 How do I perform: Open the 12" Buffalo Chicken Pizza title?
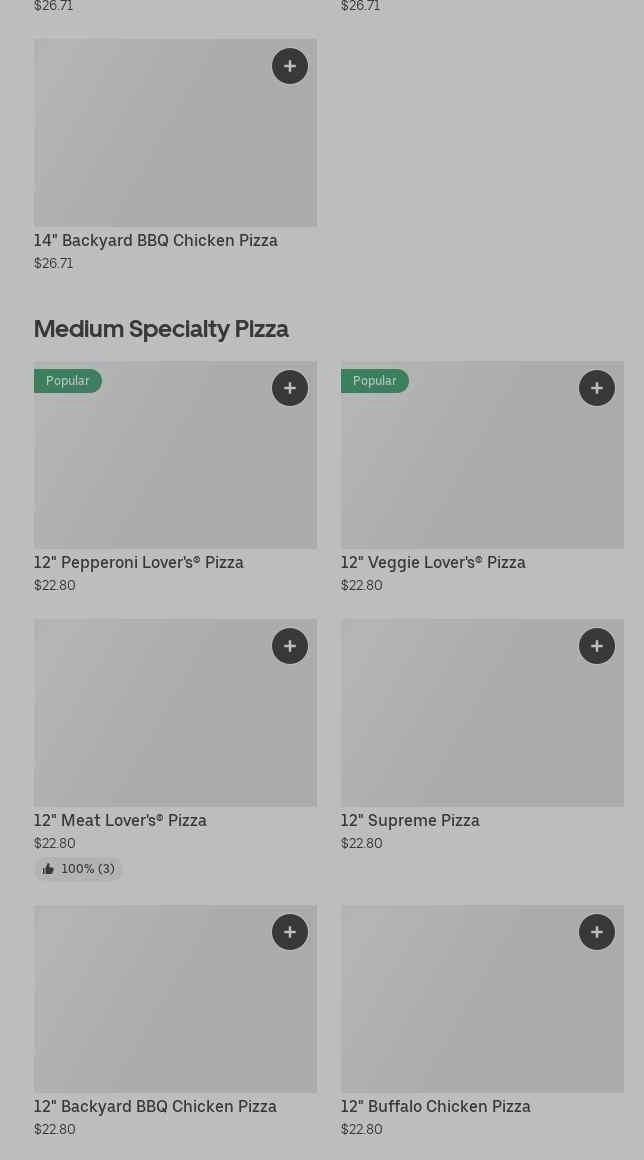tap(435, 1106)
